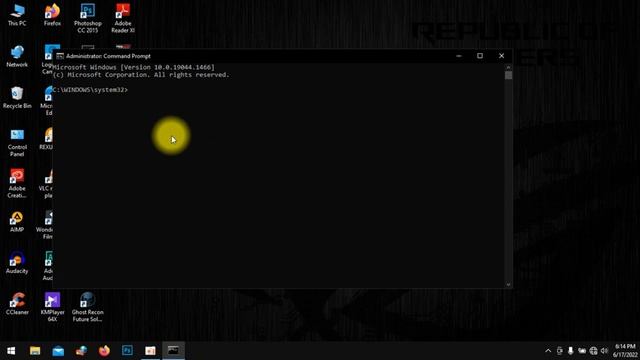This screenshot has height=360, width=640.
Task: Open the Windows Start menu
Action: 11,351
